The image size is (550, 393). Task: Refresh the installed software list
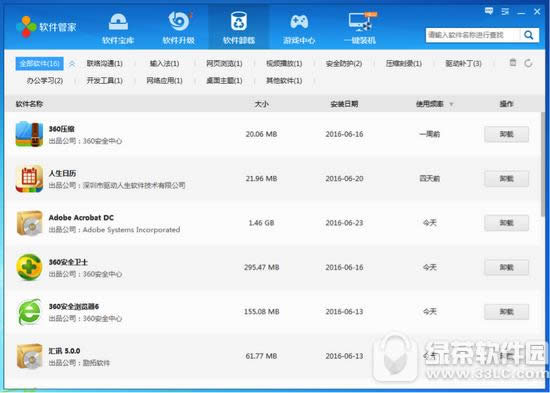tap(528, 63)
